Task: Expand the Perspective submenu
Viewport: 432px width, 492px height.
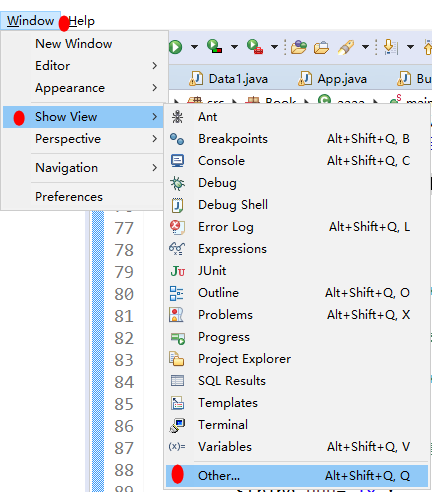Action: 83,139
